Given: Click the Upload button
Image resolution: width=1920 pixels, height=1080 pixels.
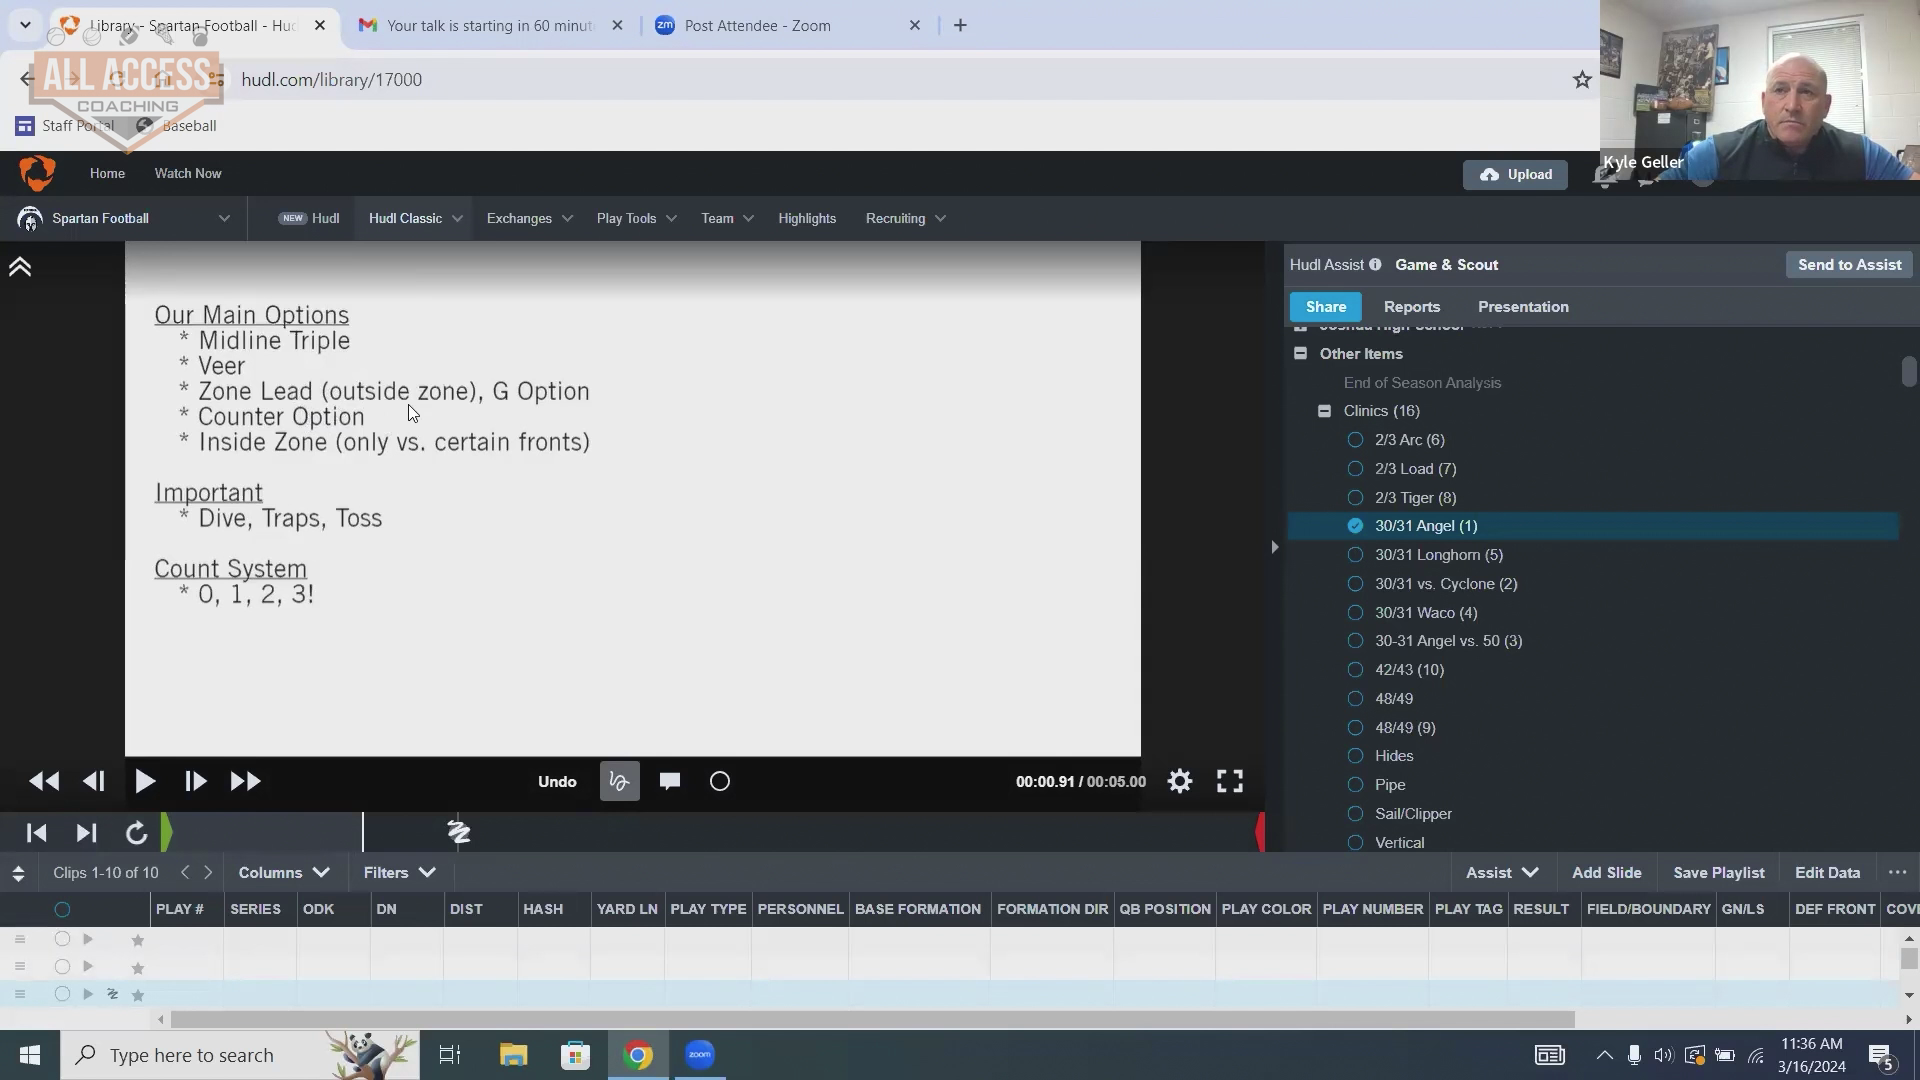Looking at the screenshot, I should point(1515,175).
